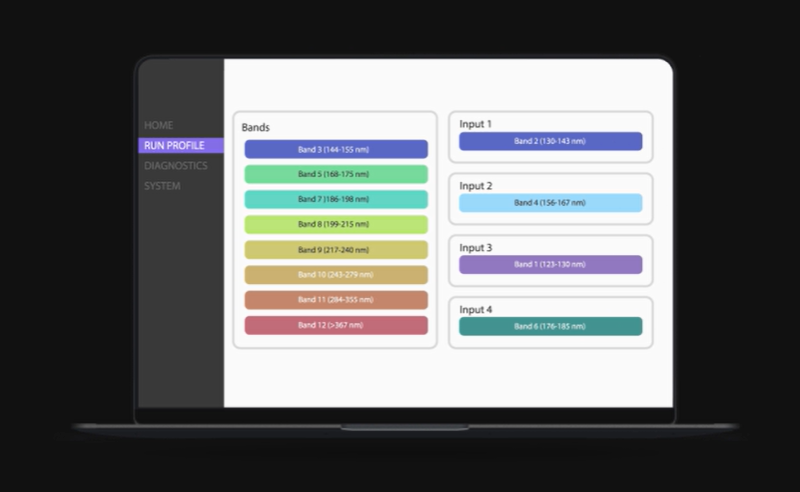Select Band 8 (199-215 nm)
Image resolution: width=800 pixels, height=492 pixels.
click(335, 224)
